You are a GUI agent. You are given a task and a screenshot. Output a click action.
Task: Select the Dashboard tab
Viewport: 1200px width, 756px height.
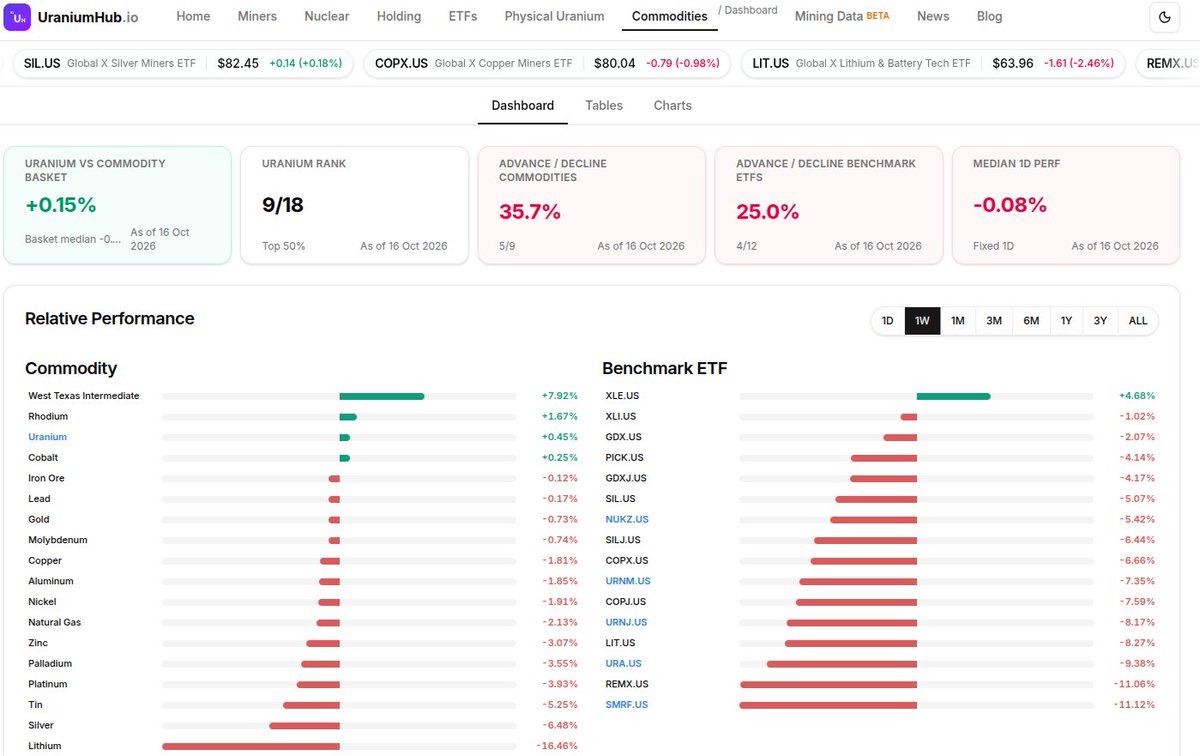(x=522, y=105)
